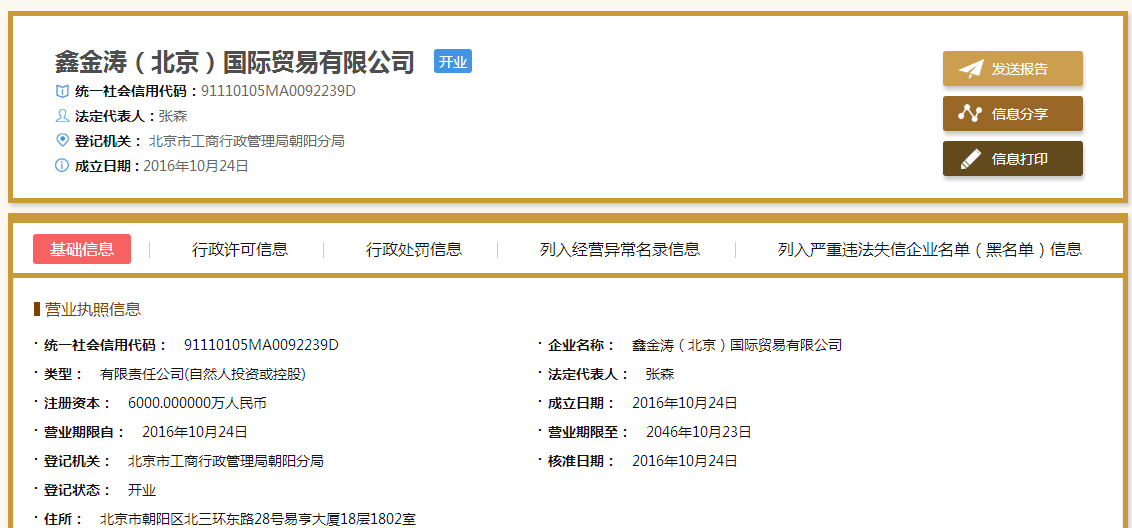Select the 基础信息 tab

(82, 250)
